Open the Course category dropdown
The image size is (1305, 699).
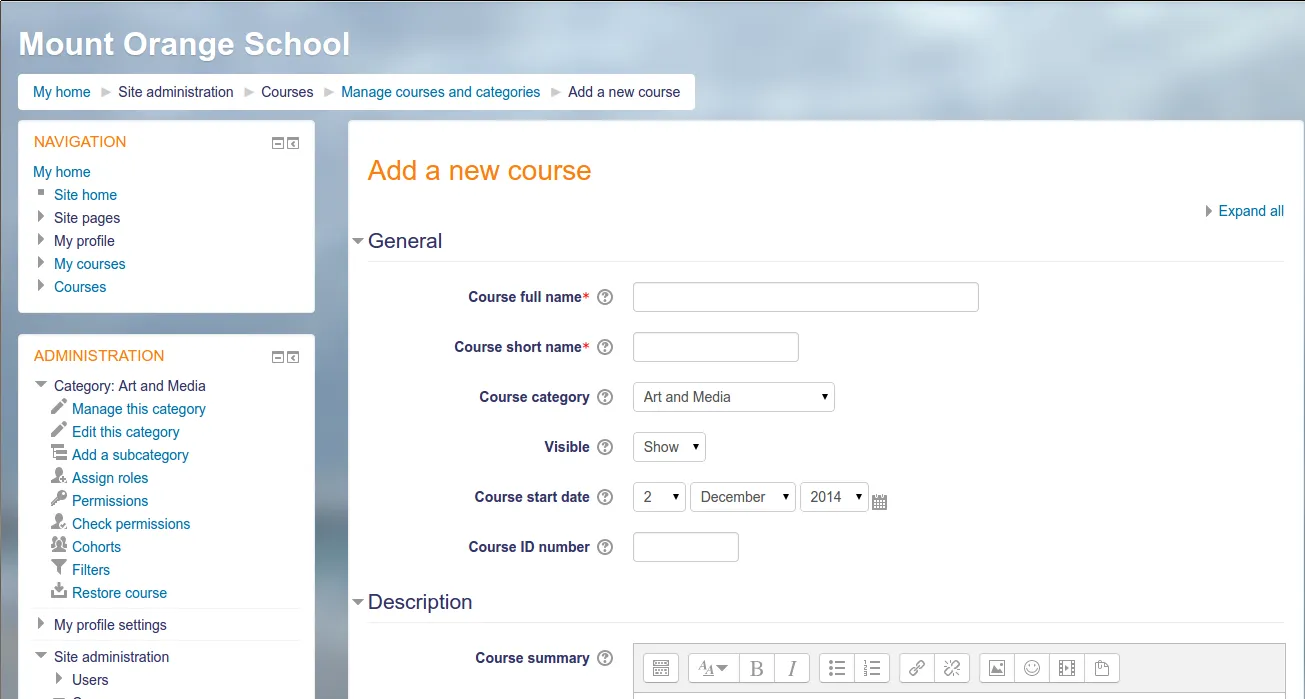tap(733, 397)
